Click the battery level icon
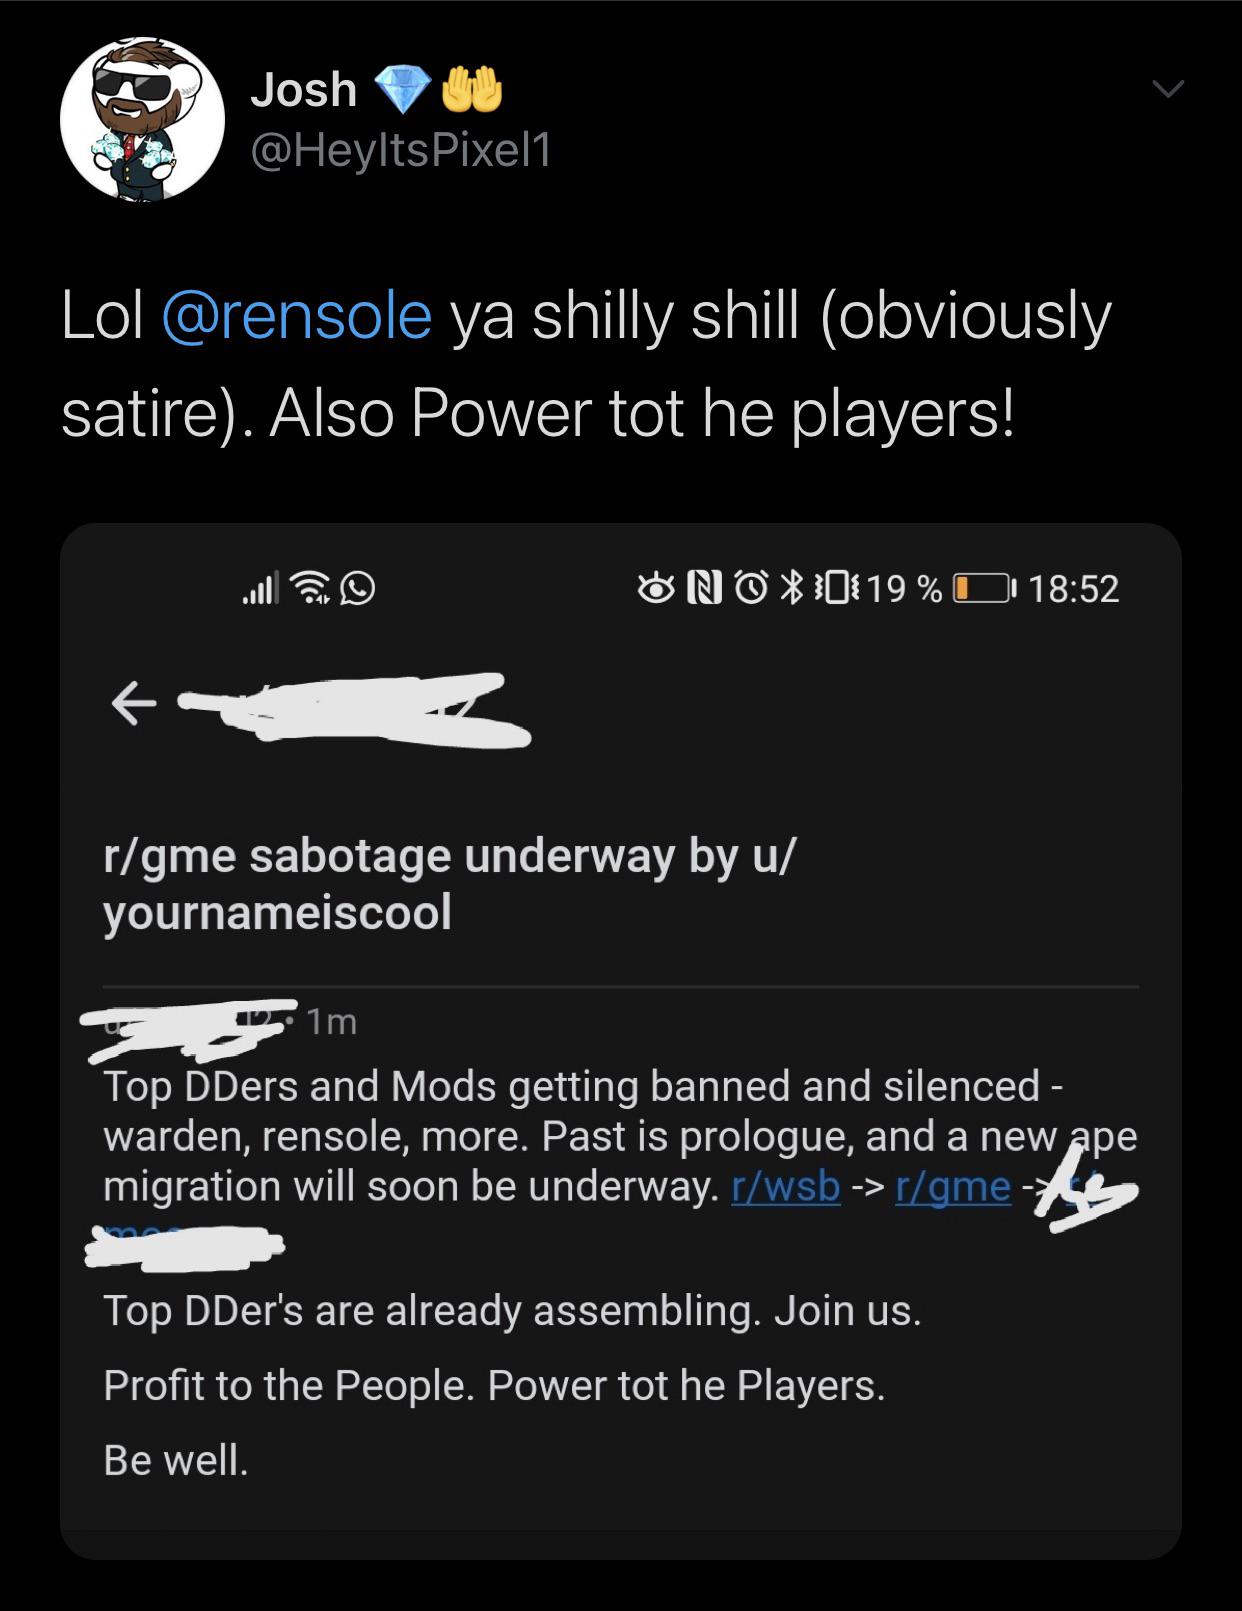Viewport: 1242px width, 1611px height. point(985,589)
